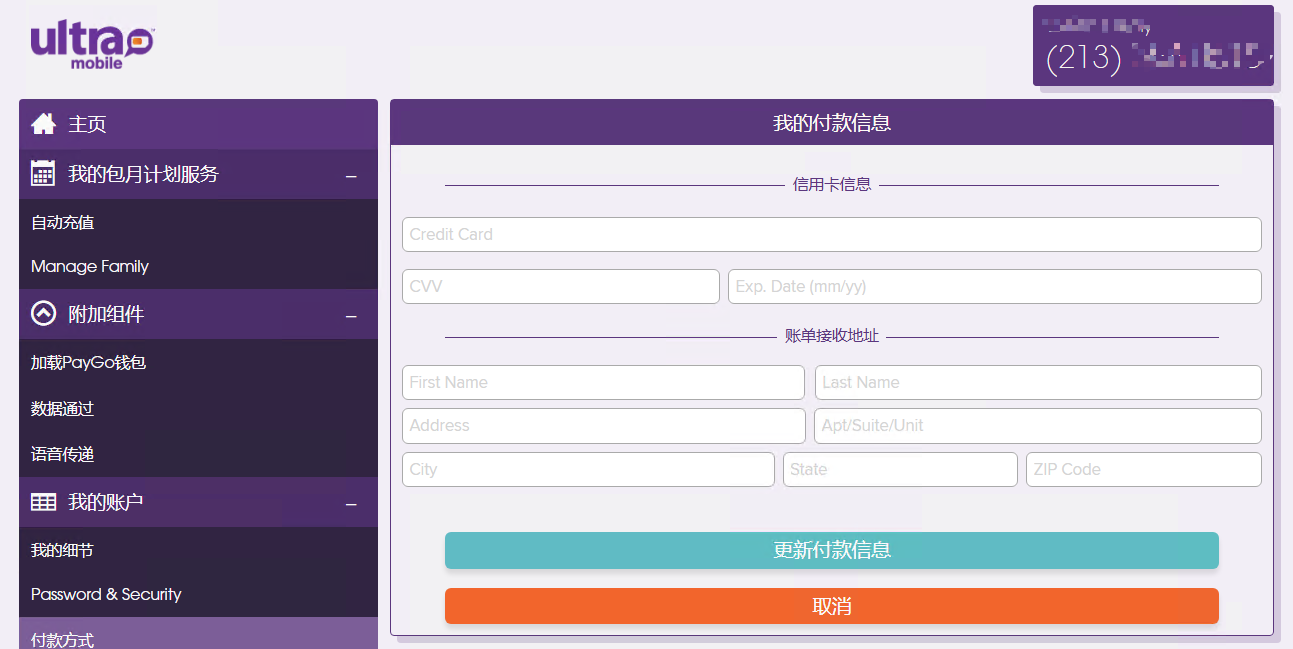Focus the Credit Card number field
The height and width of the screenshot is (649, 1293).
click(831, 234)
